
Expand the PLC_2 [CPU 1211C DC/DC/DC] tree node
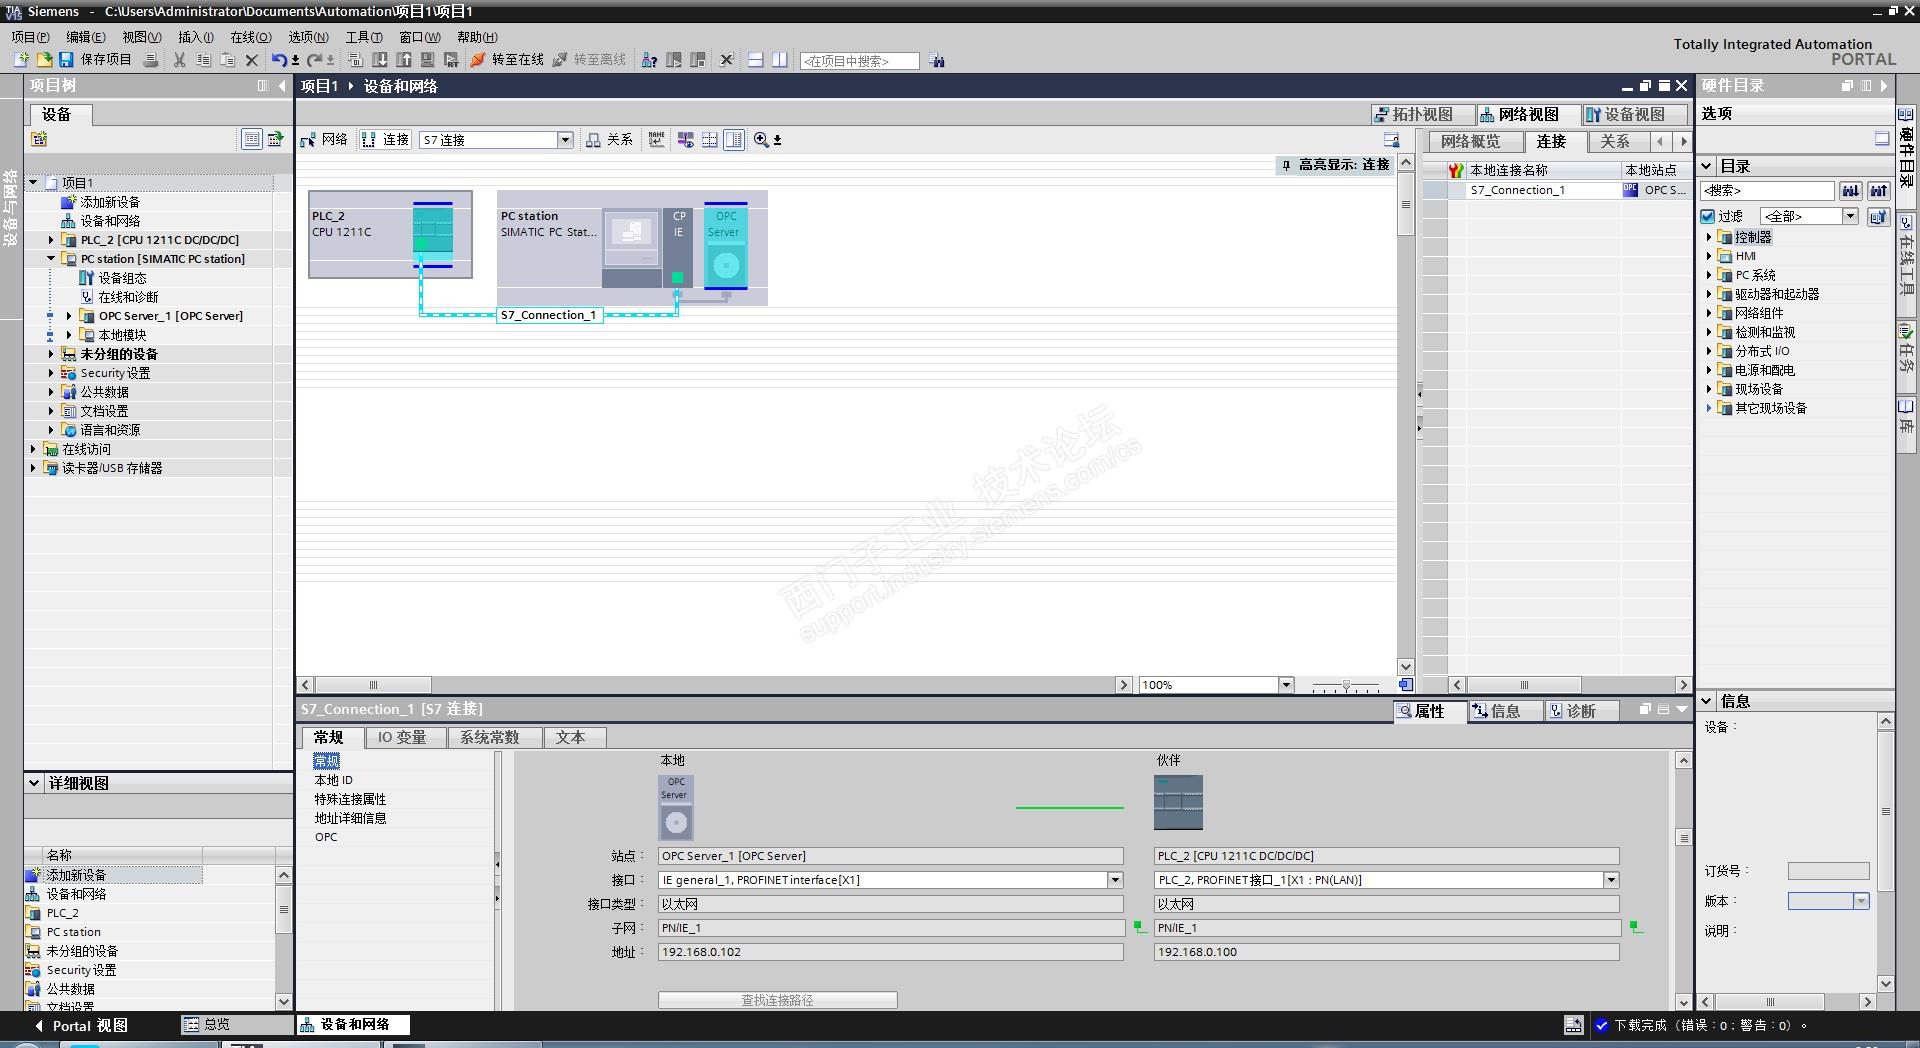click(x=51, y=240)
